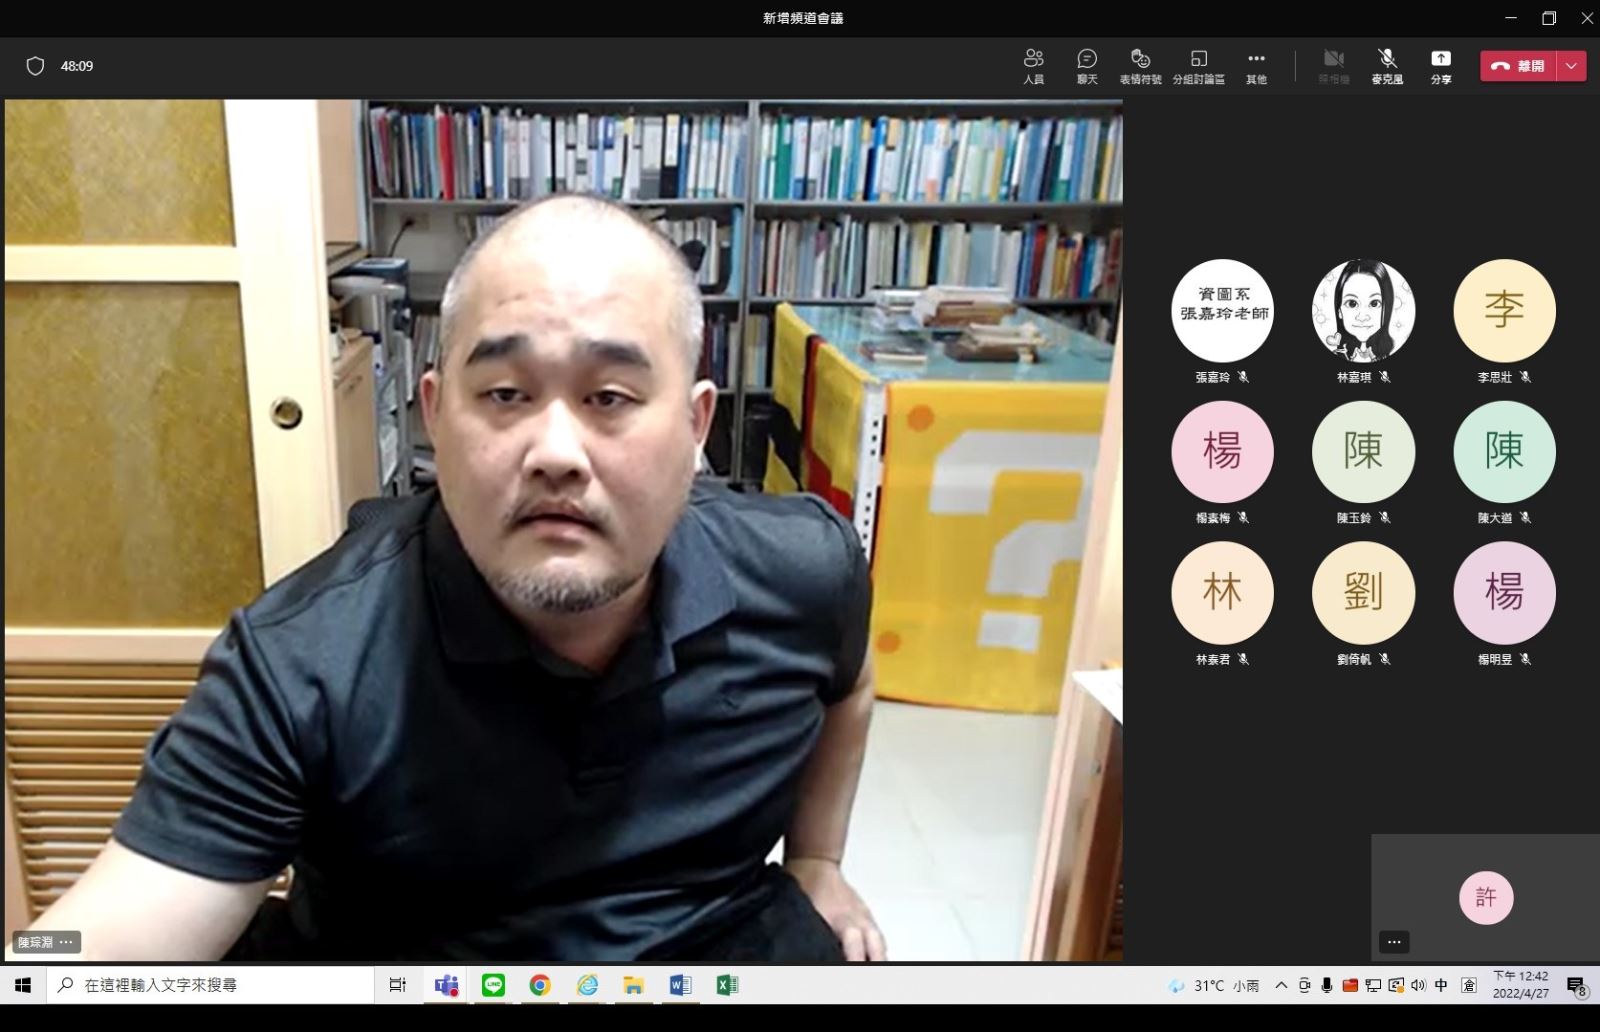
Task: Open the People (人員) panel
Action: click(1033, 66)
